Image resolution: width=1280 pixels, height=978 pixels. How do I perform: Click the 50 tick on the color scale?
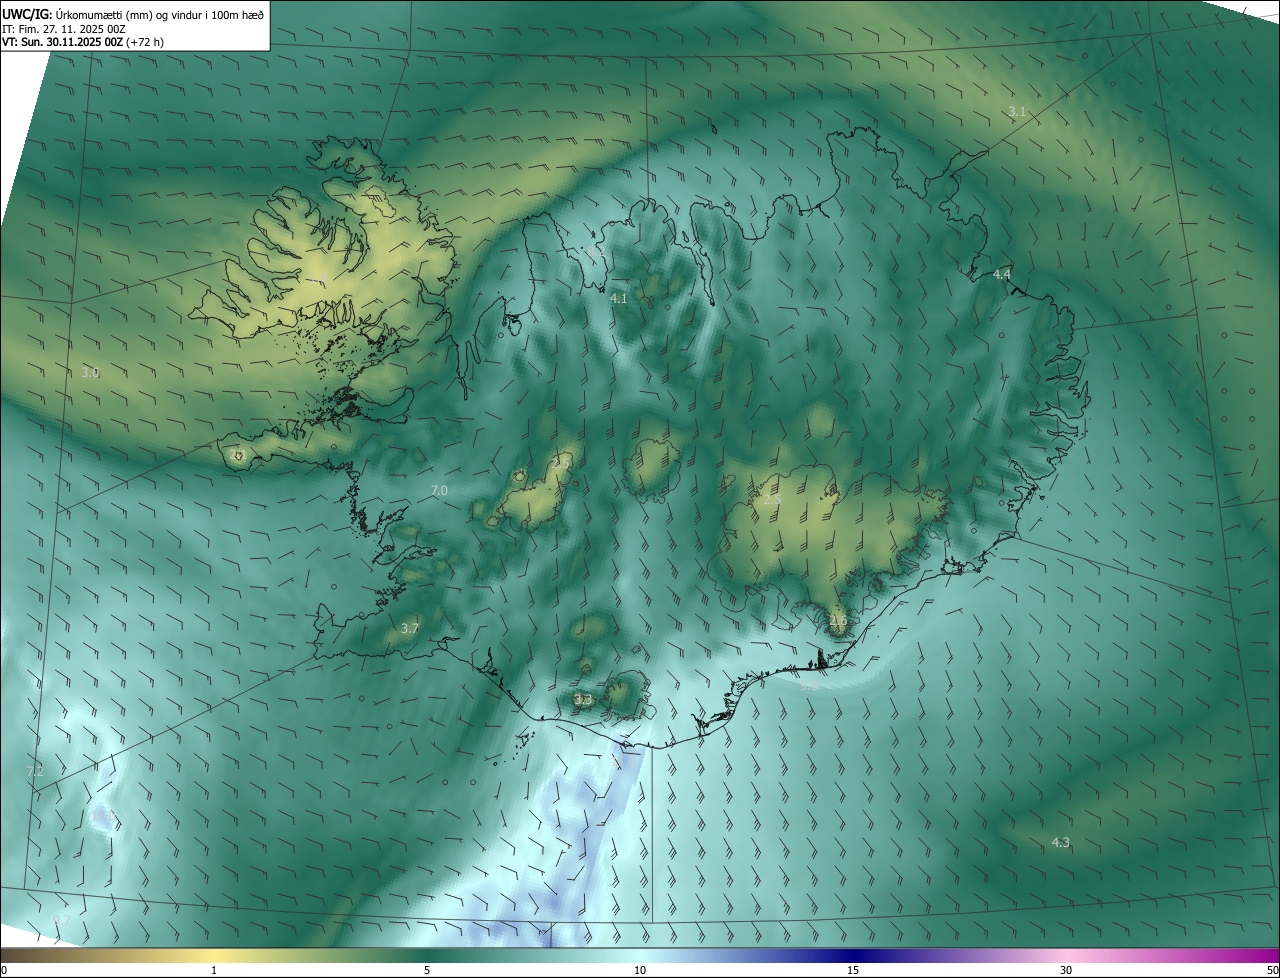pyautogui.click(x=1272, y=970)
